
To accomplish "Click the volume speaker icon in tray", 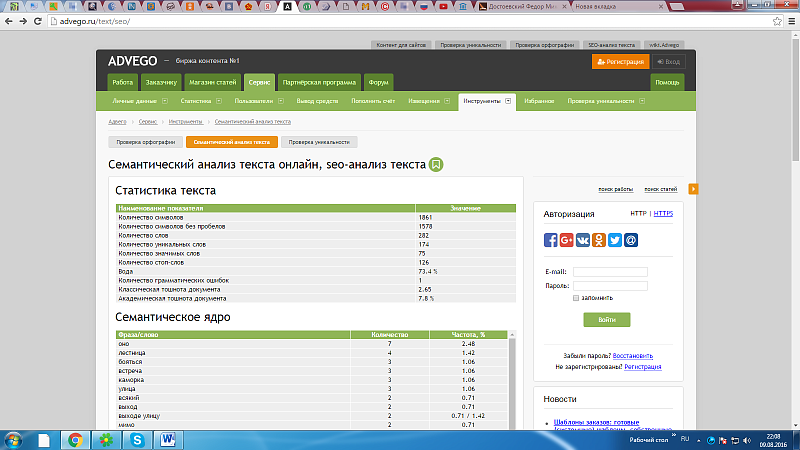I will tap(747, 440).
